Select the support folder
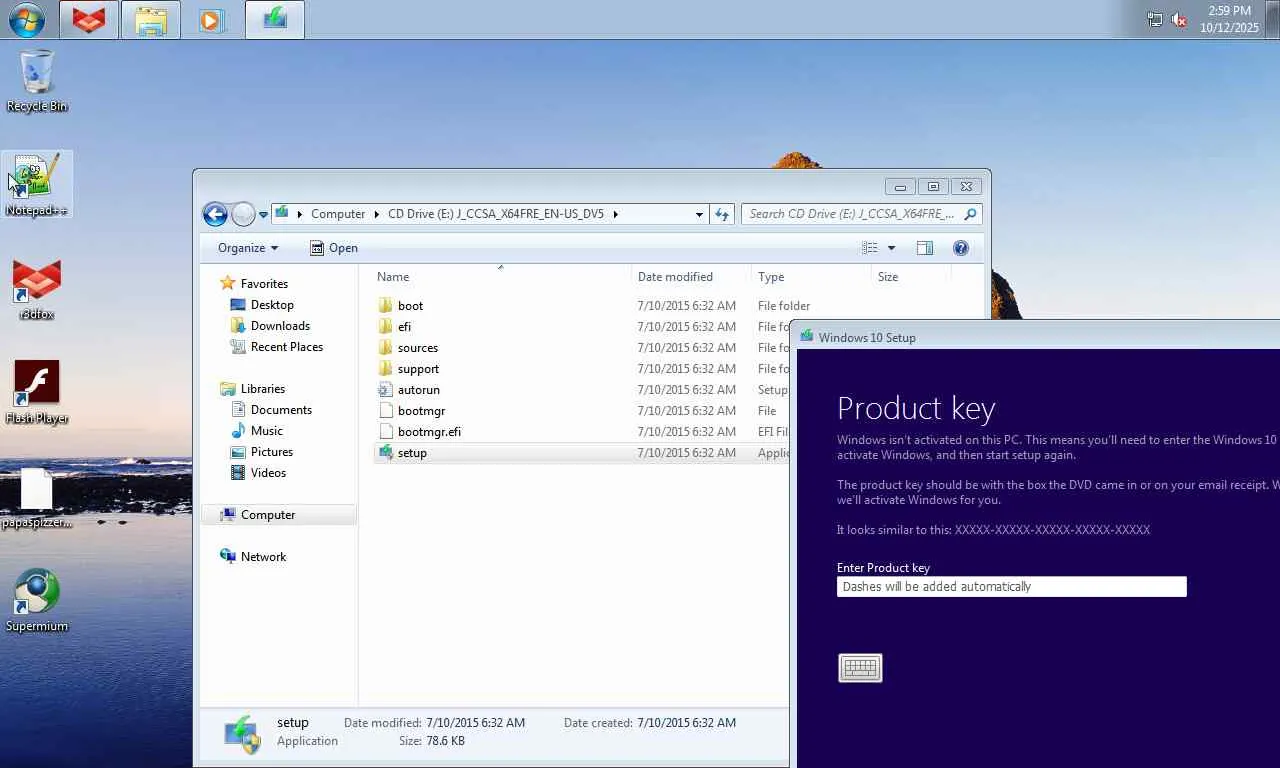 pos(418,369)
